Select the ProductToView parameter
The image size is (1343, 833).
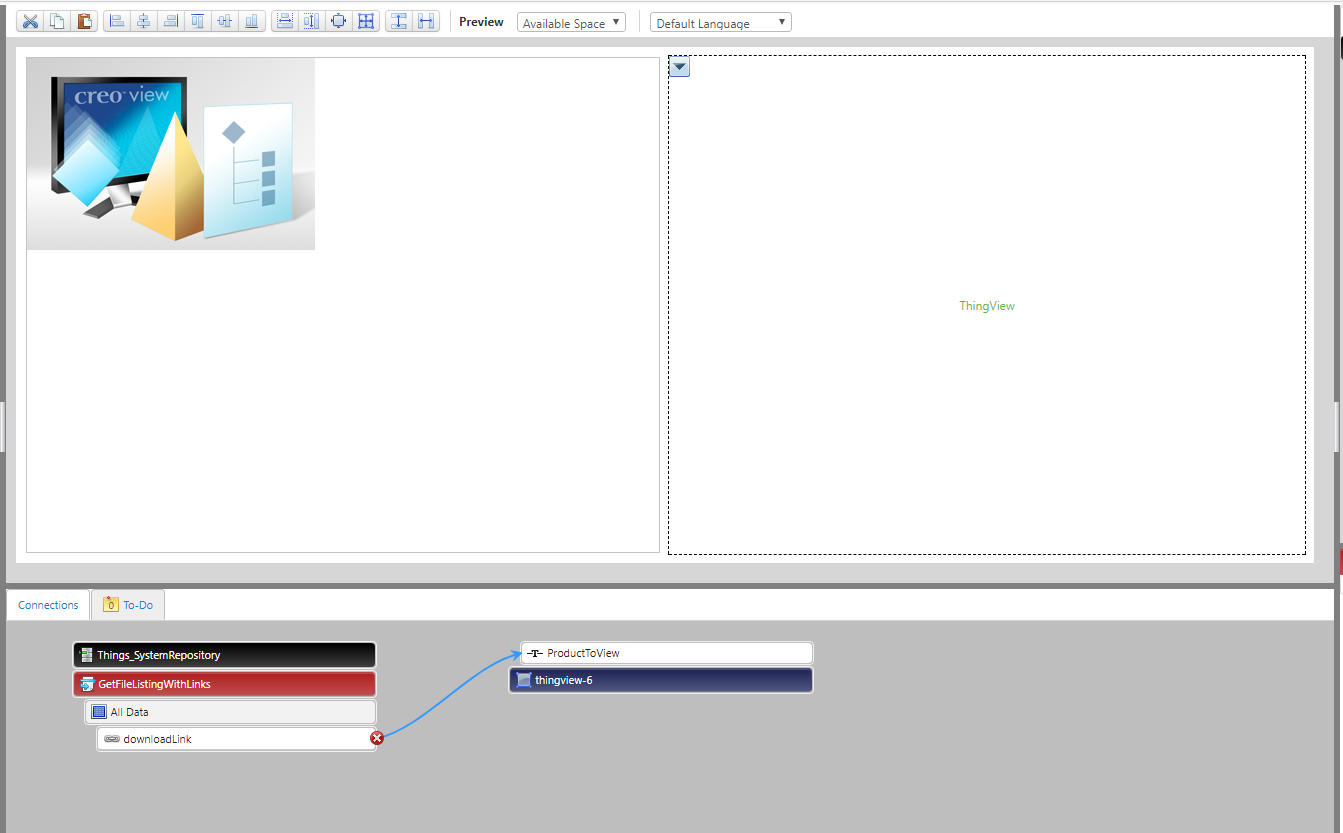coord(665,652)
